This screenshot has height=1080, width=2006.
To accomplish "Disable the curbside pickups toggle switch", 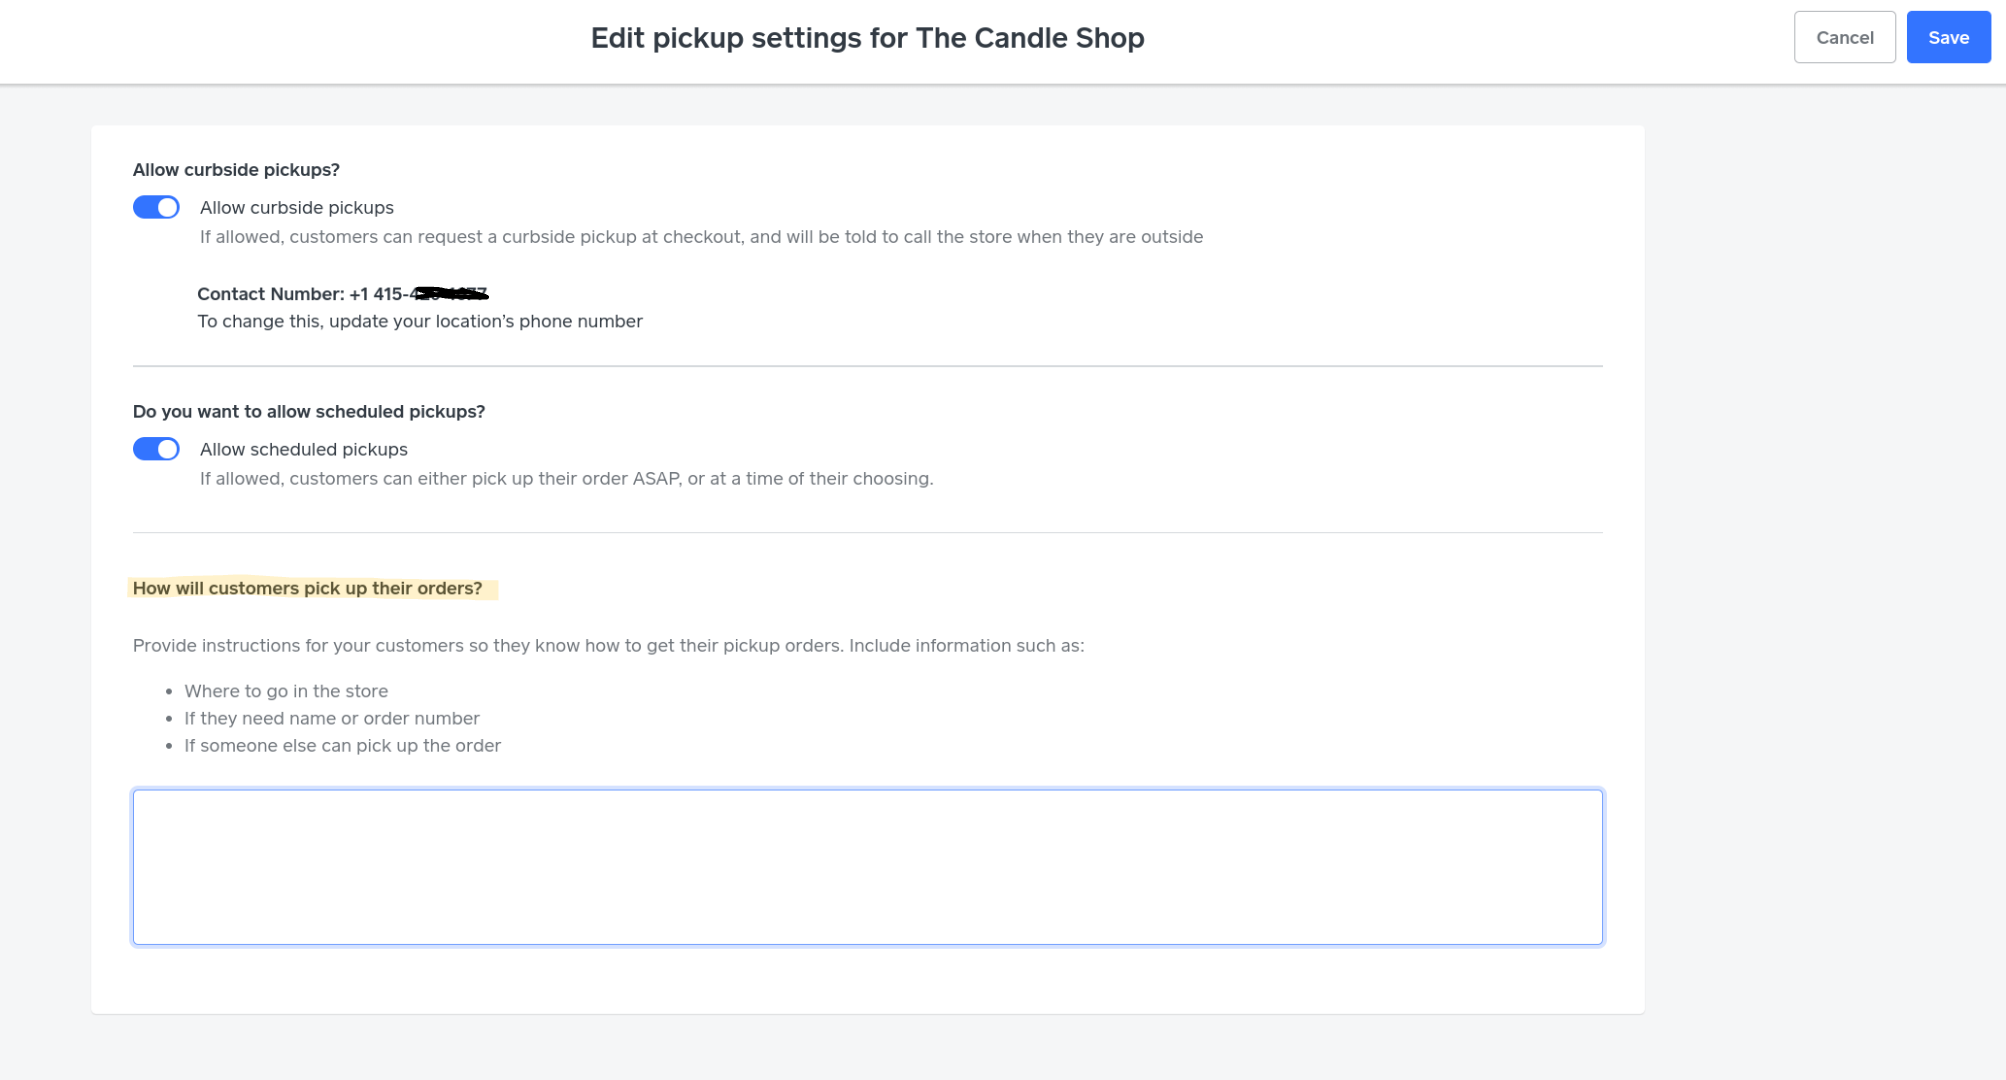I will coord(156,207).
